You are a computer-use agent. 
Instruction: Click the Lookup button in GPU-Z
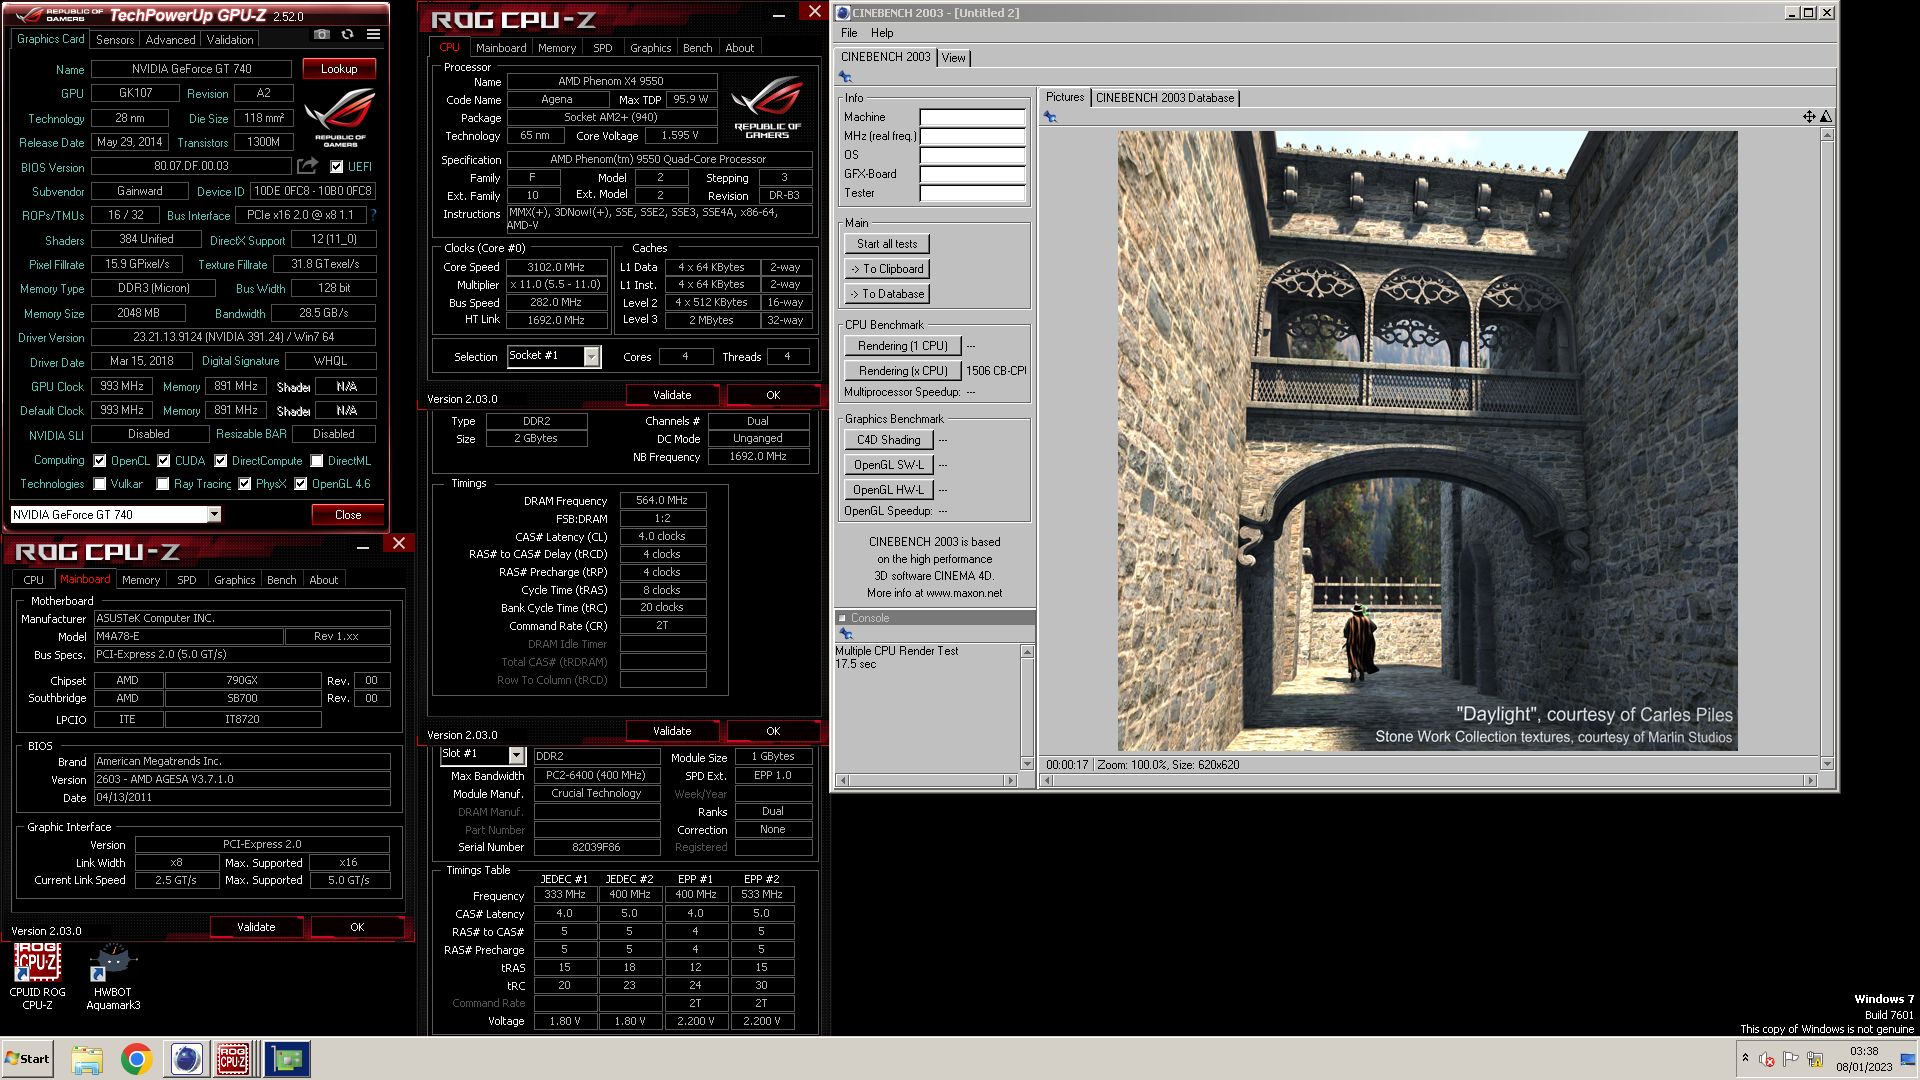click(339, 69)
